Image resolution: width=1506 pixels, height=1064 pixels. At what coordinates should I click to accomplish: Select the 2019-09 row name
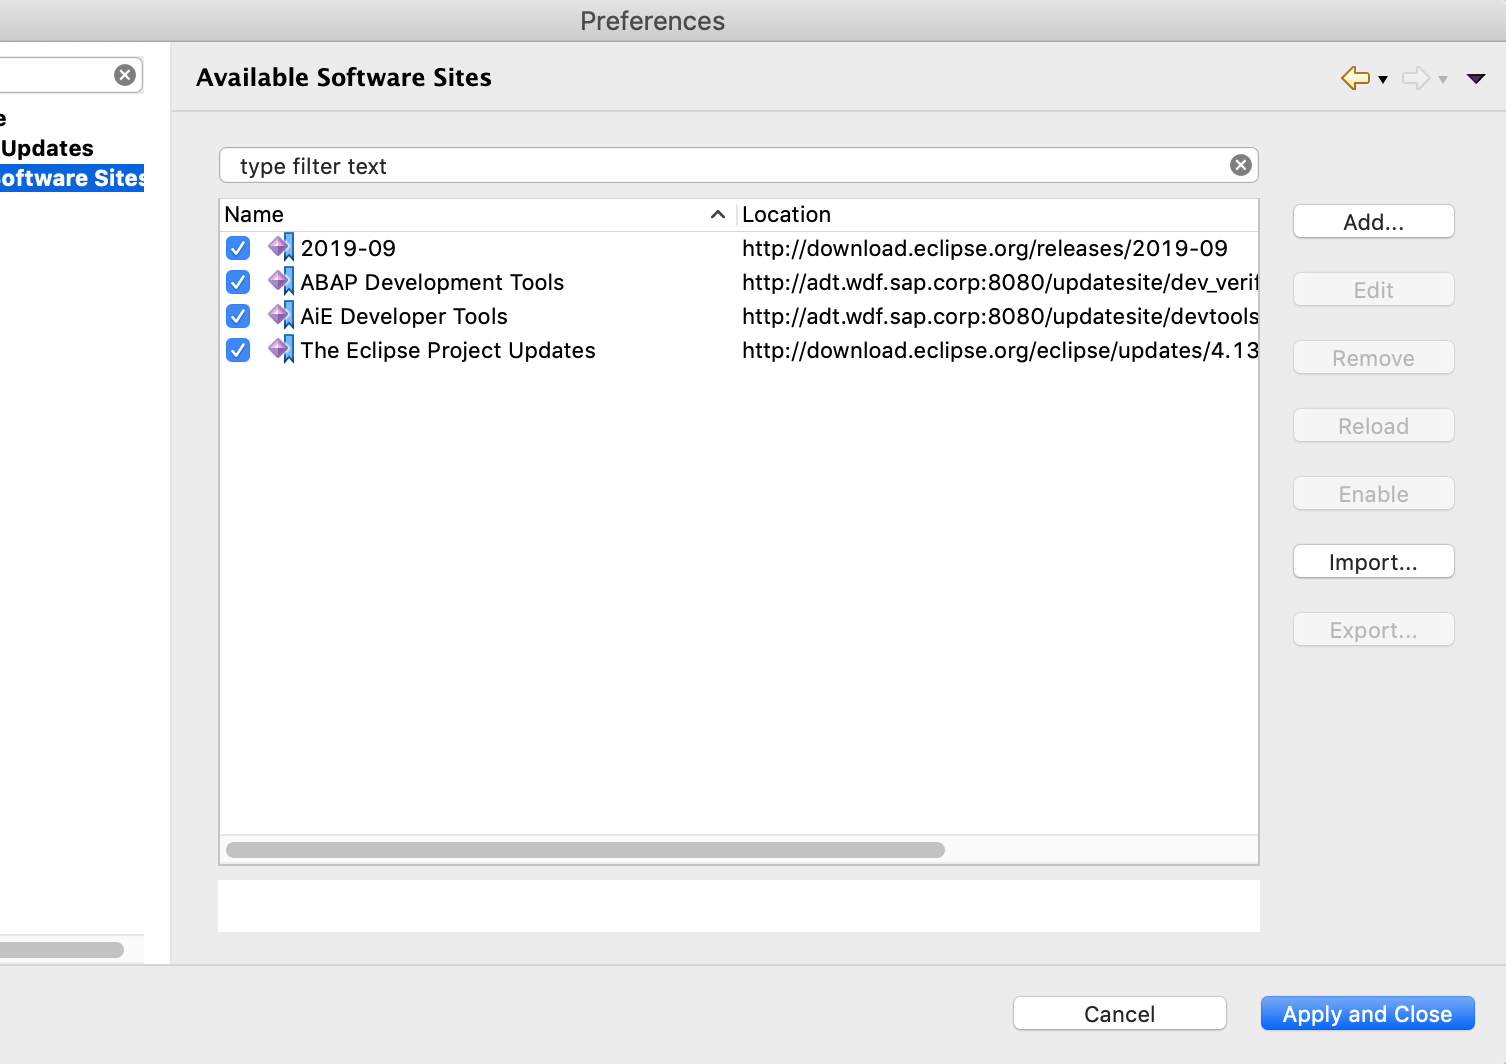[x=348, y=248]
